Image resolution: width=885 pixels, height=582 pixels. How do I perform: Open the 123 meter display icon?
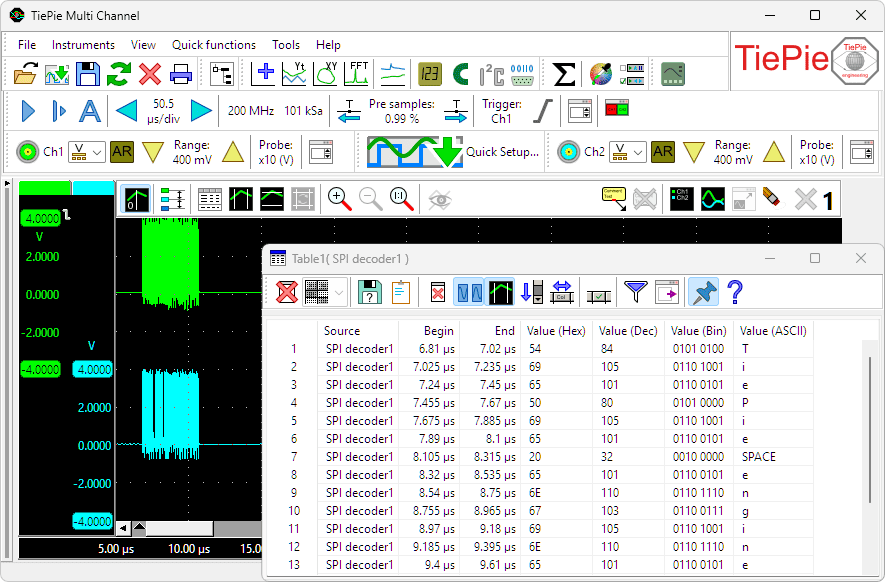[x=430, y=74]
